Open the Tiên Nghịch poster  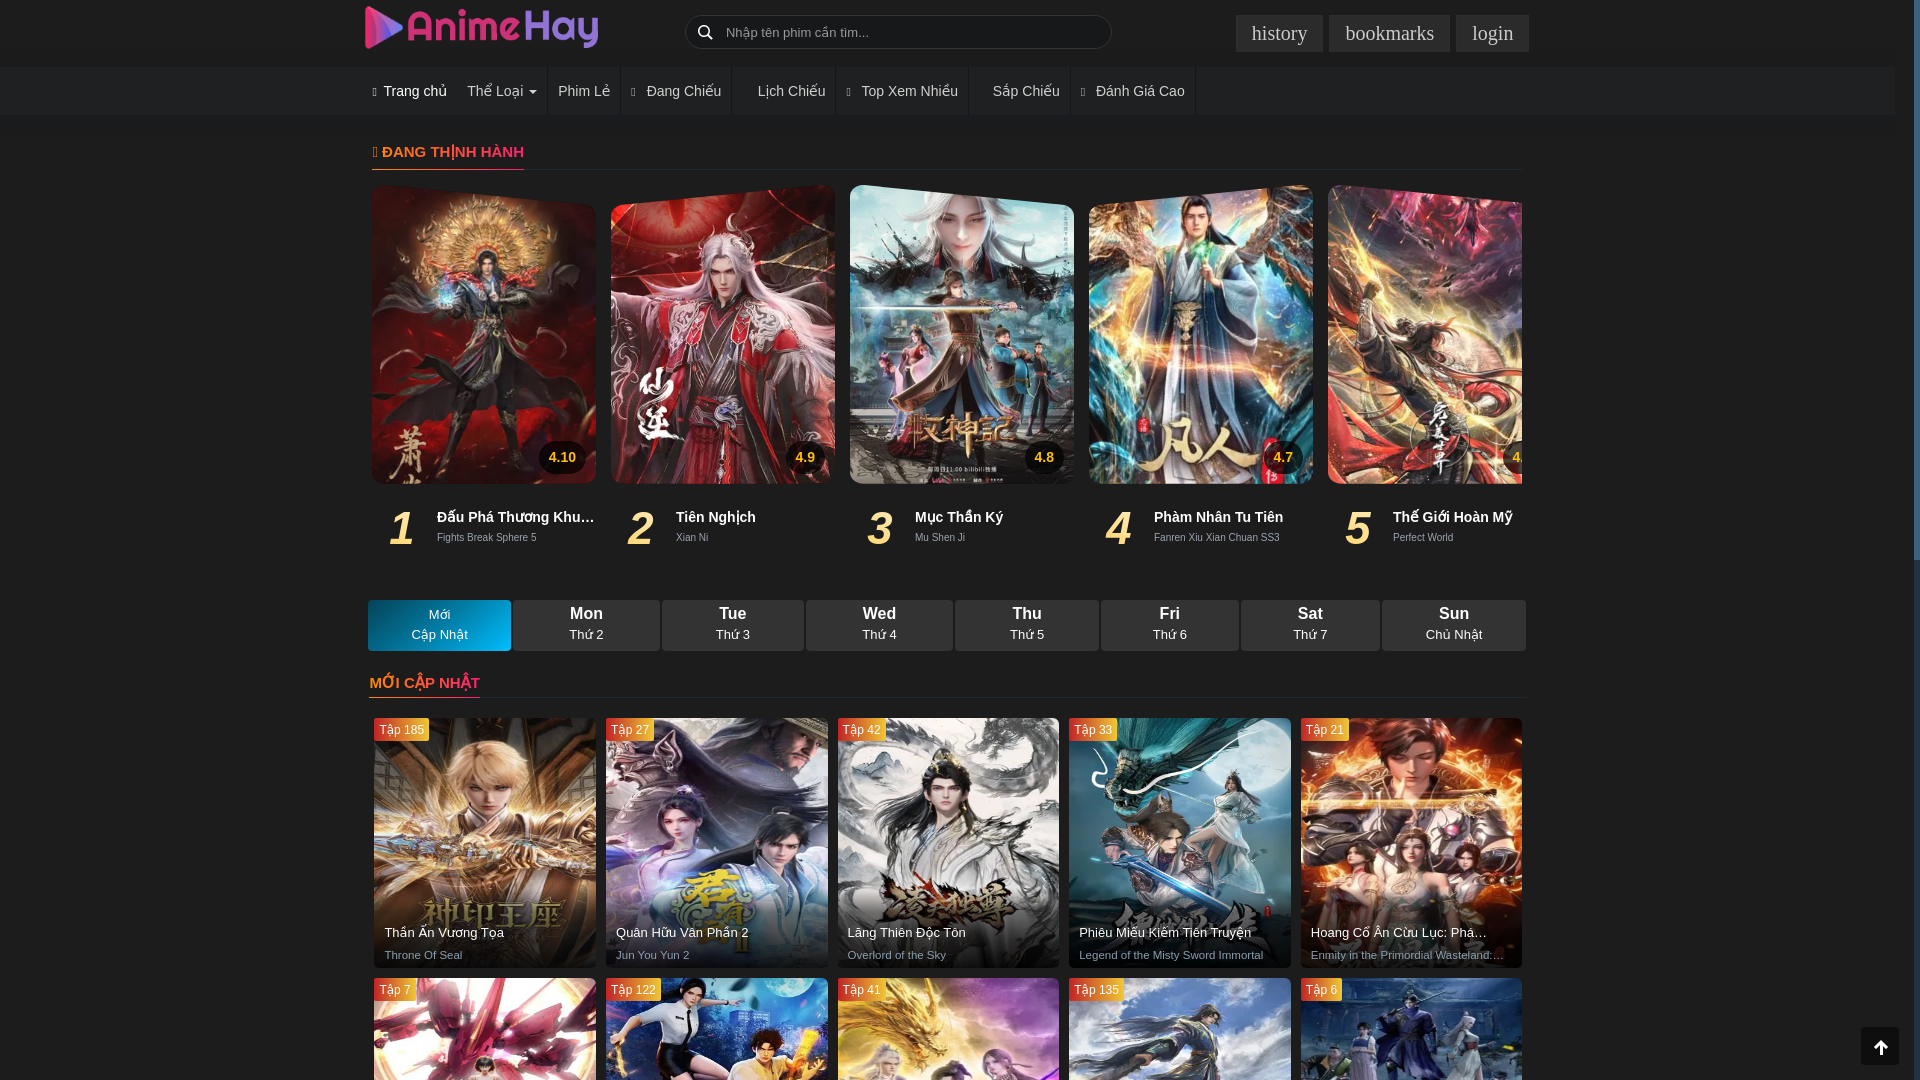coord(723,334)
